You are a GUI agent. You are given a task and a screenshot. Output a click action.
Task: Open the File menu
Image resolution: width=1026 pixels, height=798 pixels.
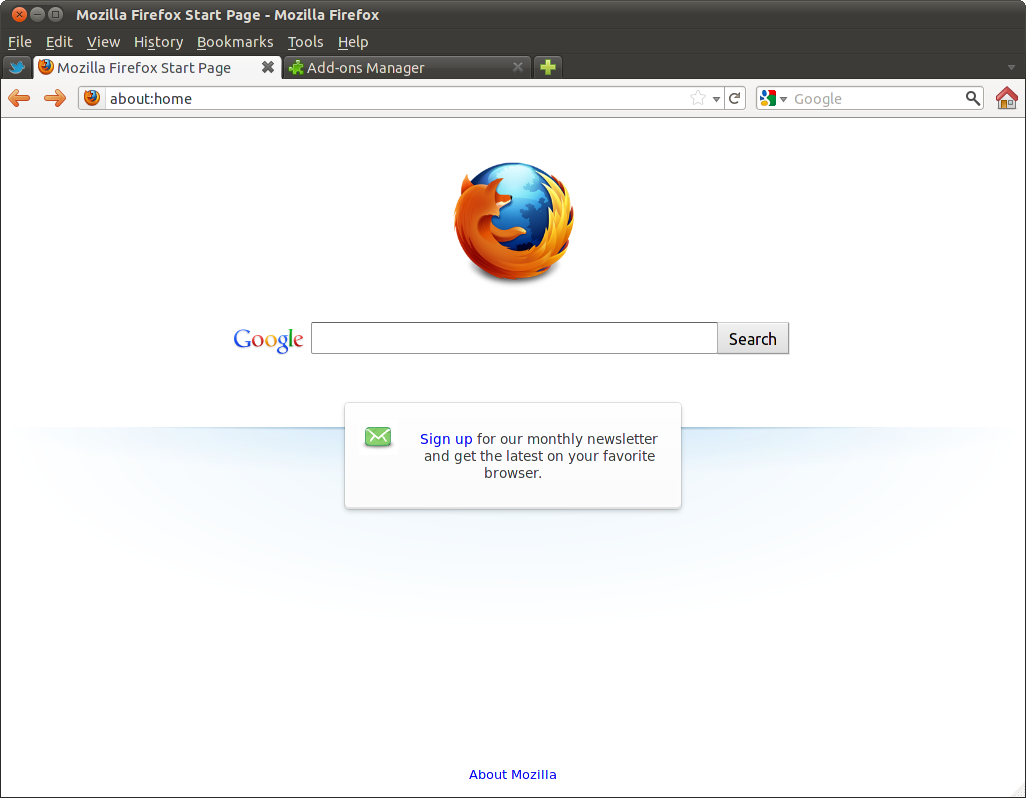[x=20, y=42]
